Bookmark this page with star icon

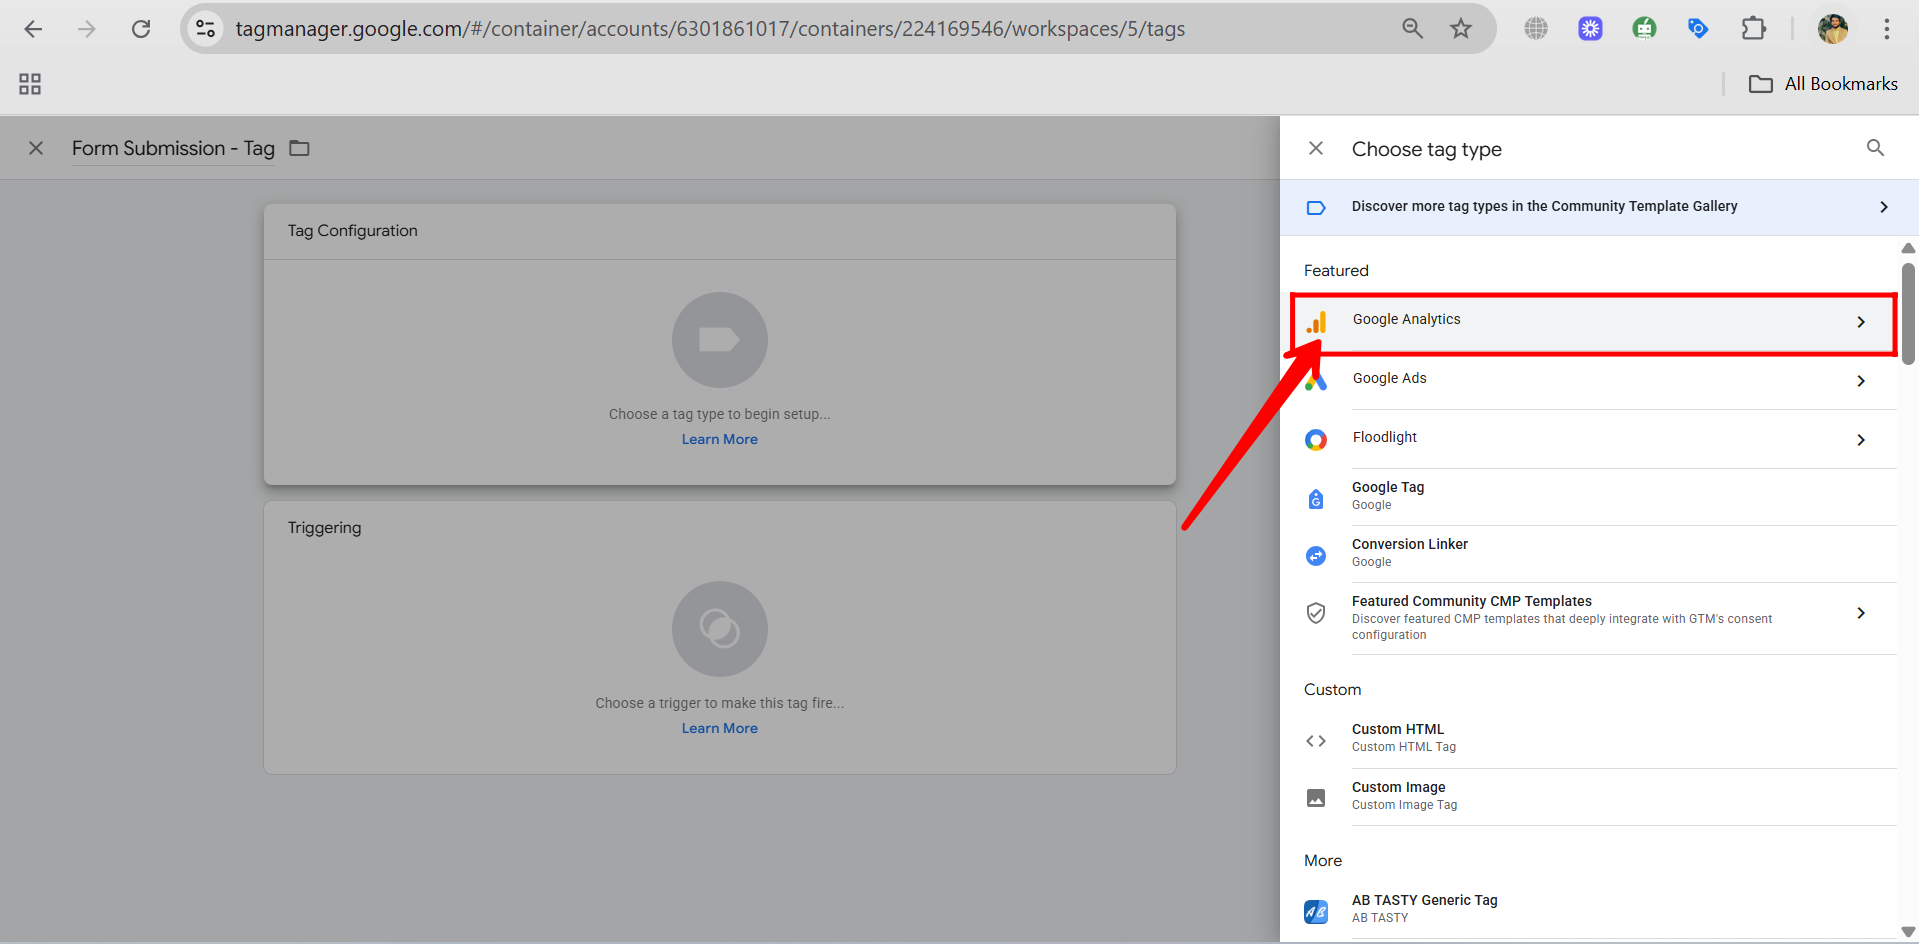click(x=1461, y=29)
